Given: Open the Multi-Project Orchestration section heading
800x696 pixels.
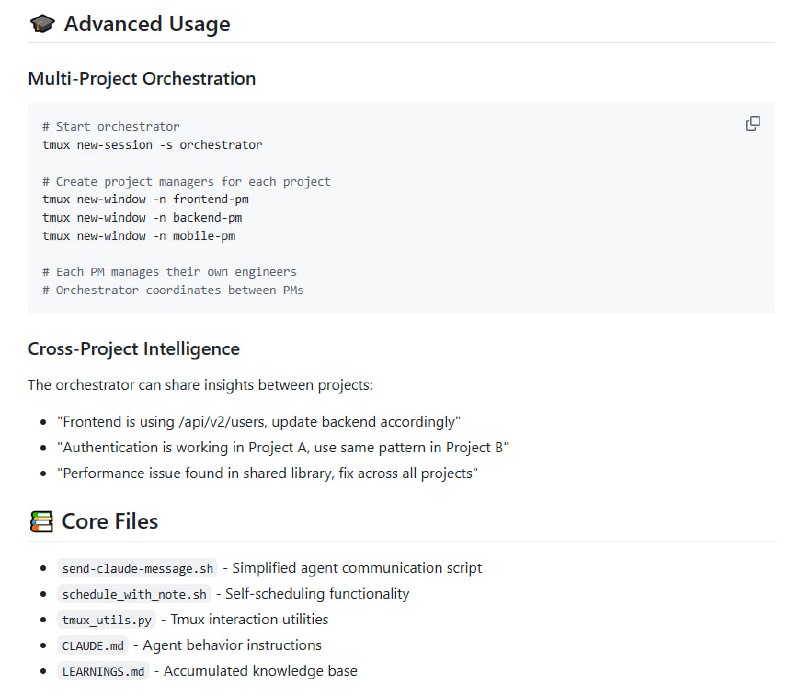Looking at the screenshot, I should coord(141,78).
